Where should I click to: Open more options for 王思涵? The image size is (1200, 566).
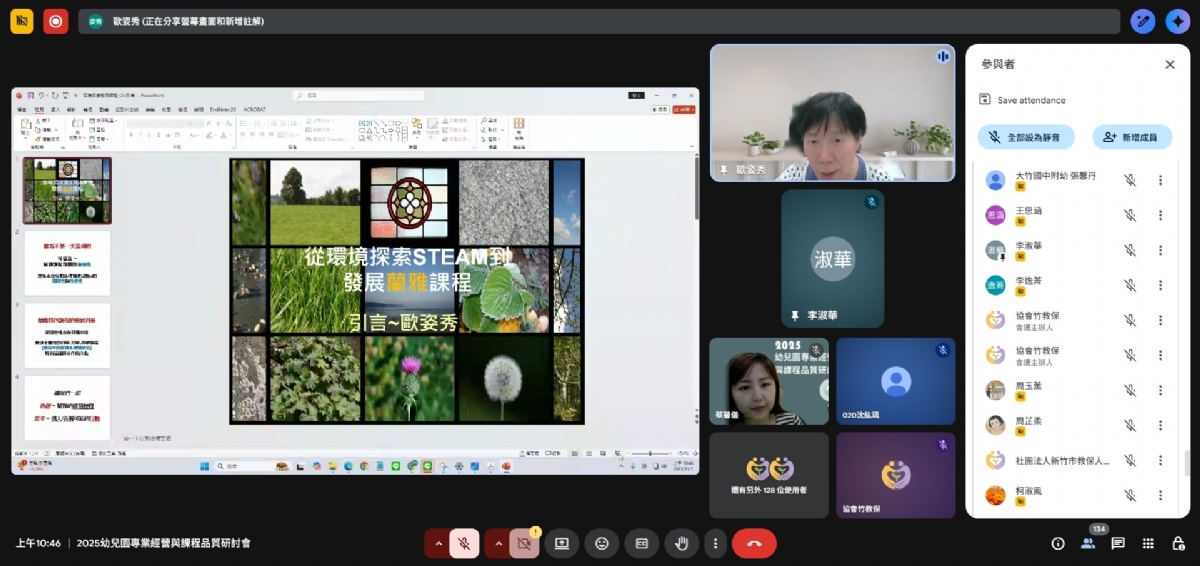[1160, 215]
